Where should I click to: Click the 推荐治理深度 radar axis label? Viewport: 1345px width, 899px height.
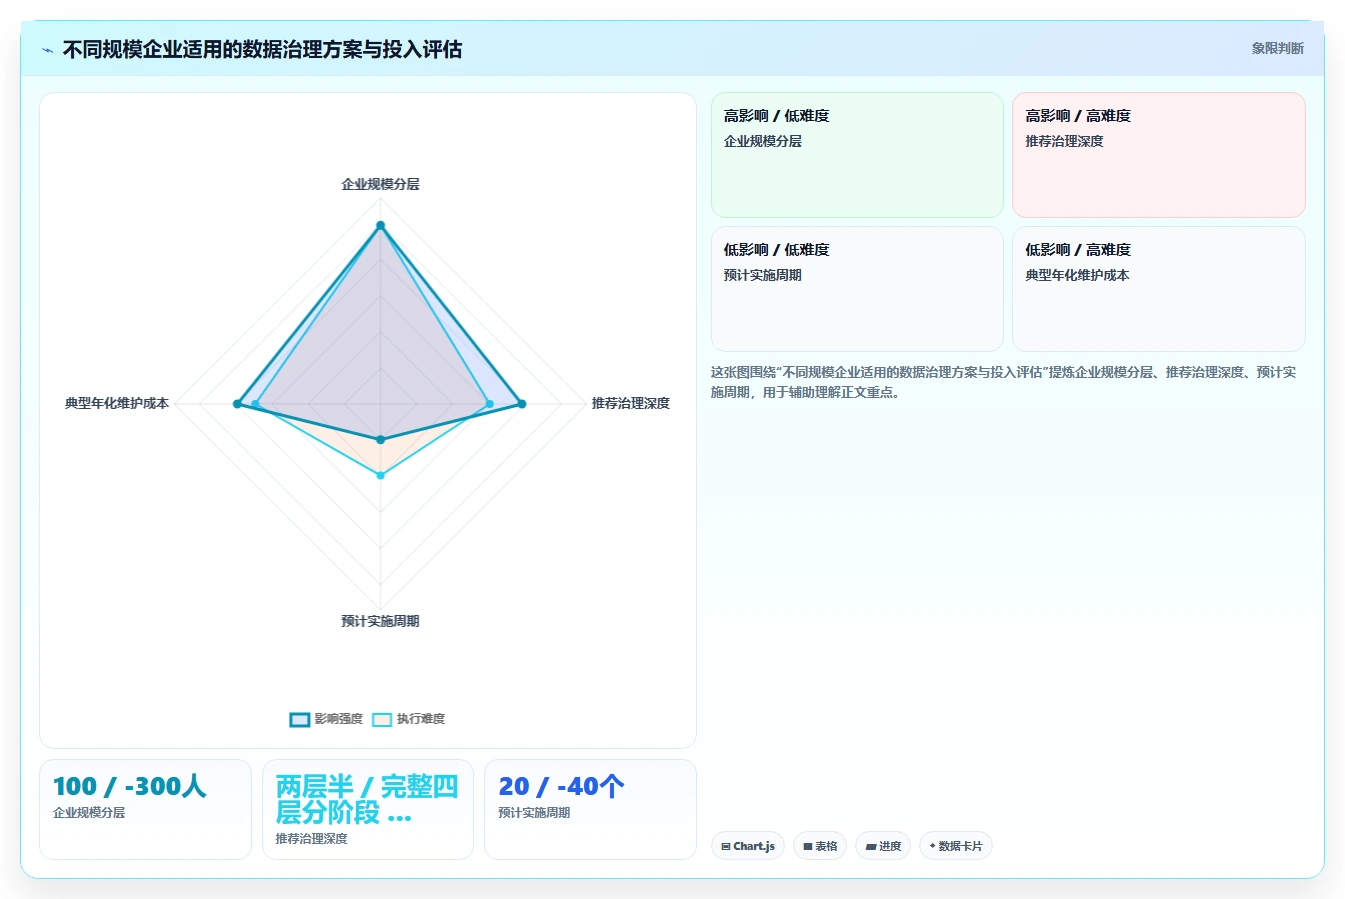[x=630, y=403]
